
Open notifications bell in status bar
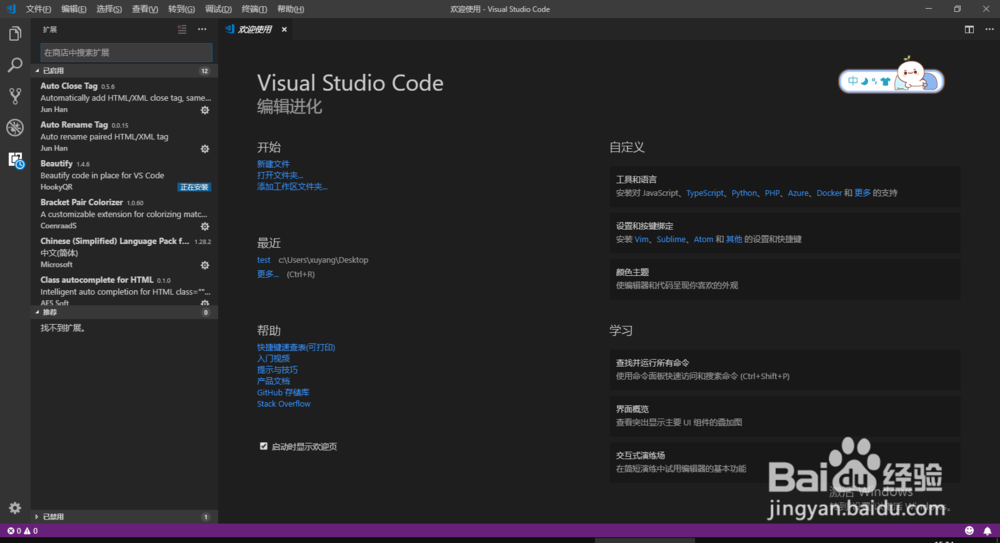pos(987,531)
